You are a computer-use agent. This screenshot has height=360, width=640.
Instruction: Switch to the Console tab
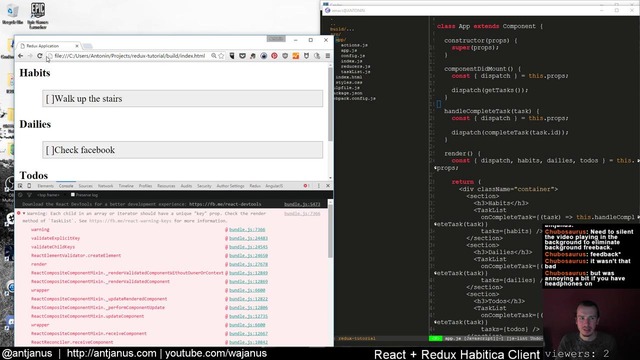tap(66, 186)
